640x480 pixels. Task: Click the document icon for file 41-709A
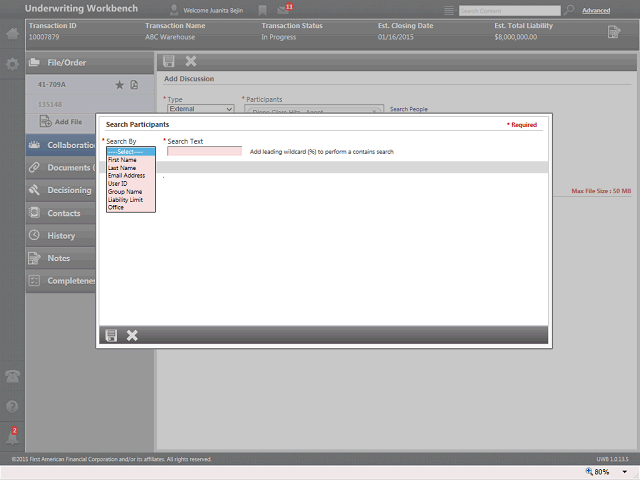[134, 85]
